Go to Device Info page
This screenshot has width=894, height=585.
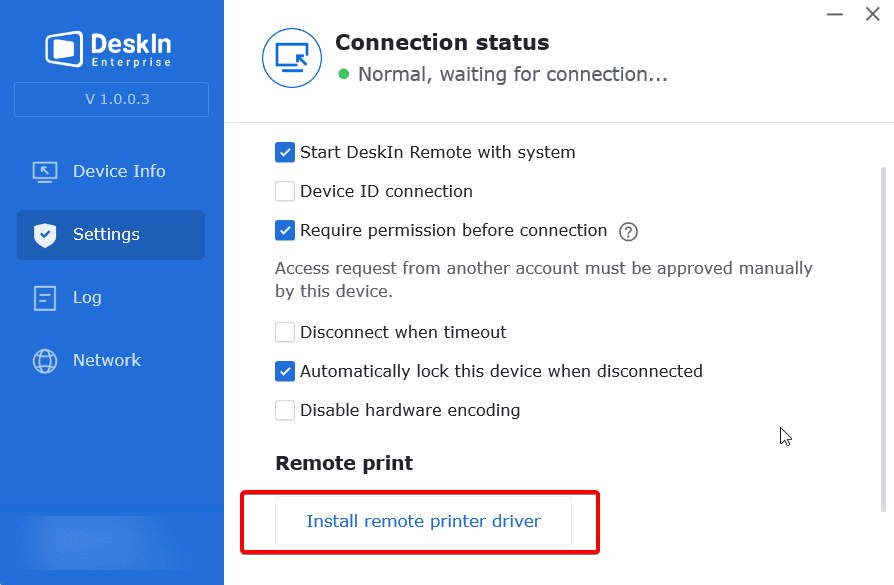[111, 172]
